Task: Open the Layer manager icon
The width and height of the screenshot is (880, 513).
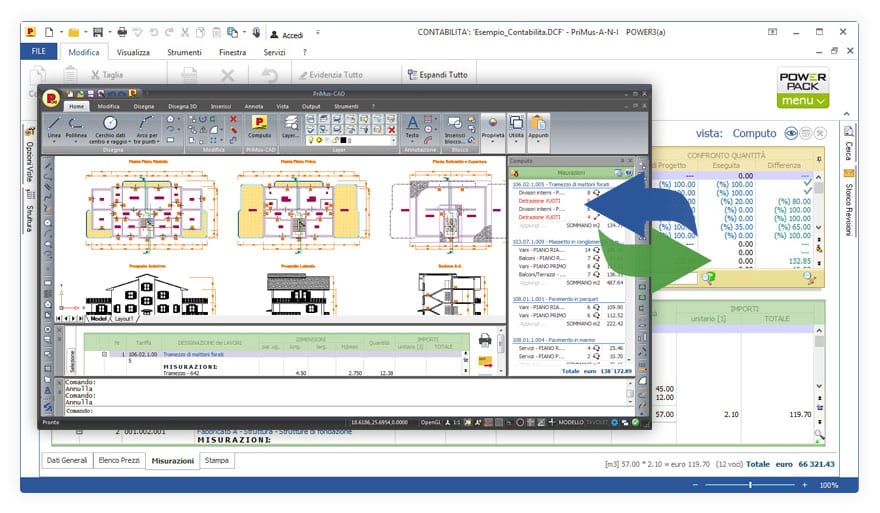Action: pos(290,126)
